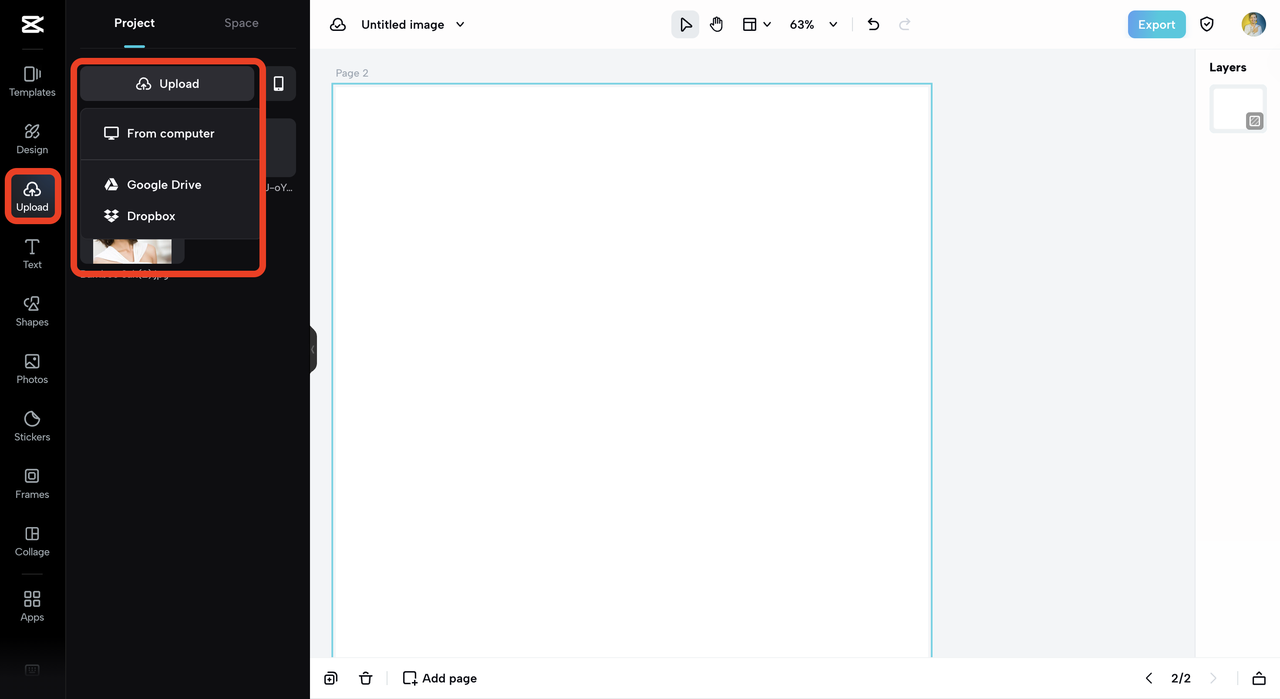Click the duplicate page icon
Viewport: 1280px width, 699px height.
coord(331,678)
